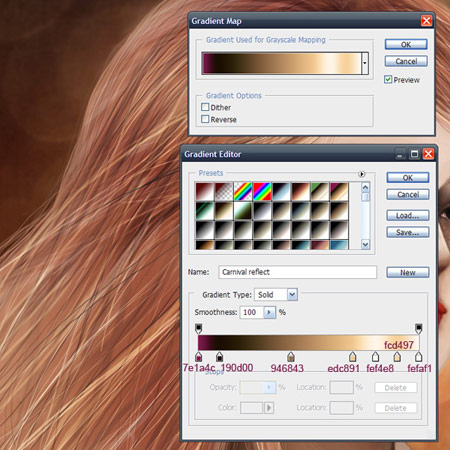Uncheck the Preview checkbox
This screenshot has width=450, height=450.
(x=388, y=79)
